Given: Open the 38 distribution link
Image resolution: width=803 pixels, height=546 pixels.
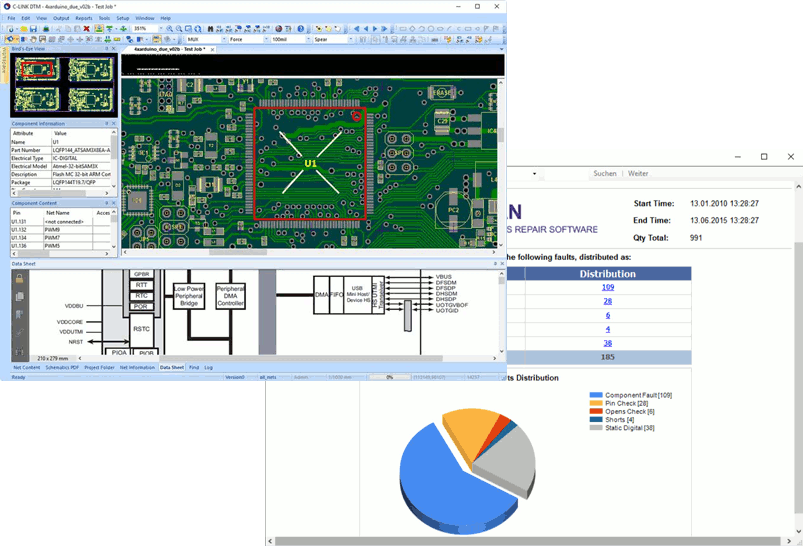Looking at the screenshot, I should coord(608,343).
